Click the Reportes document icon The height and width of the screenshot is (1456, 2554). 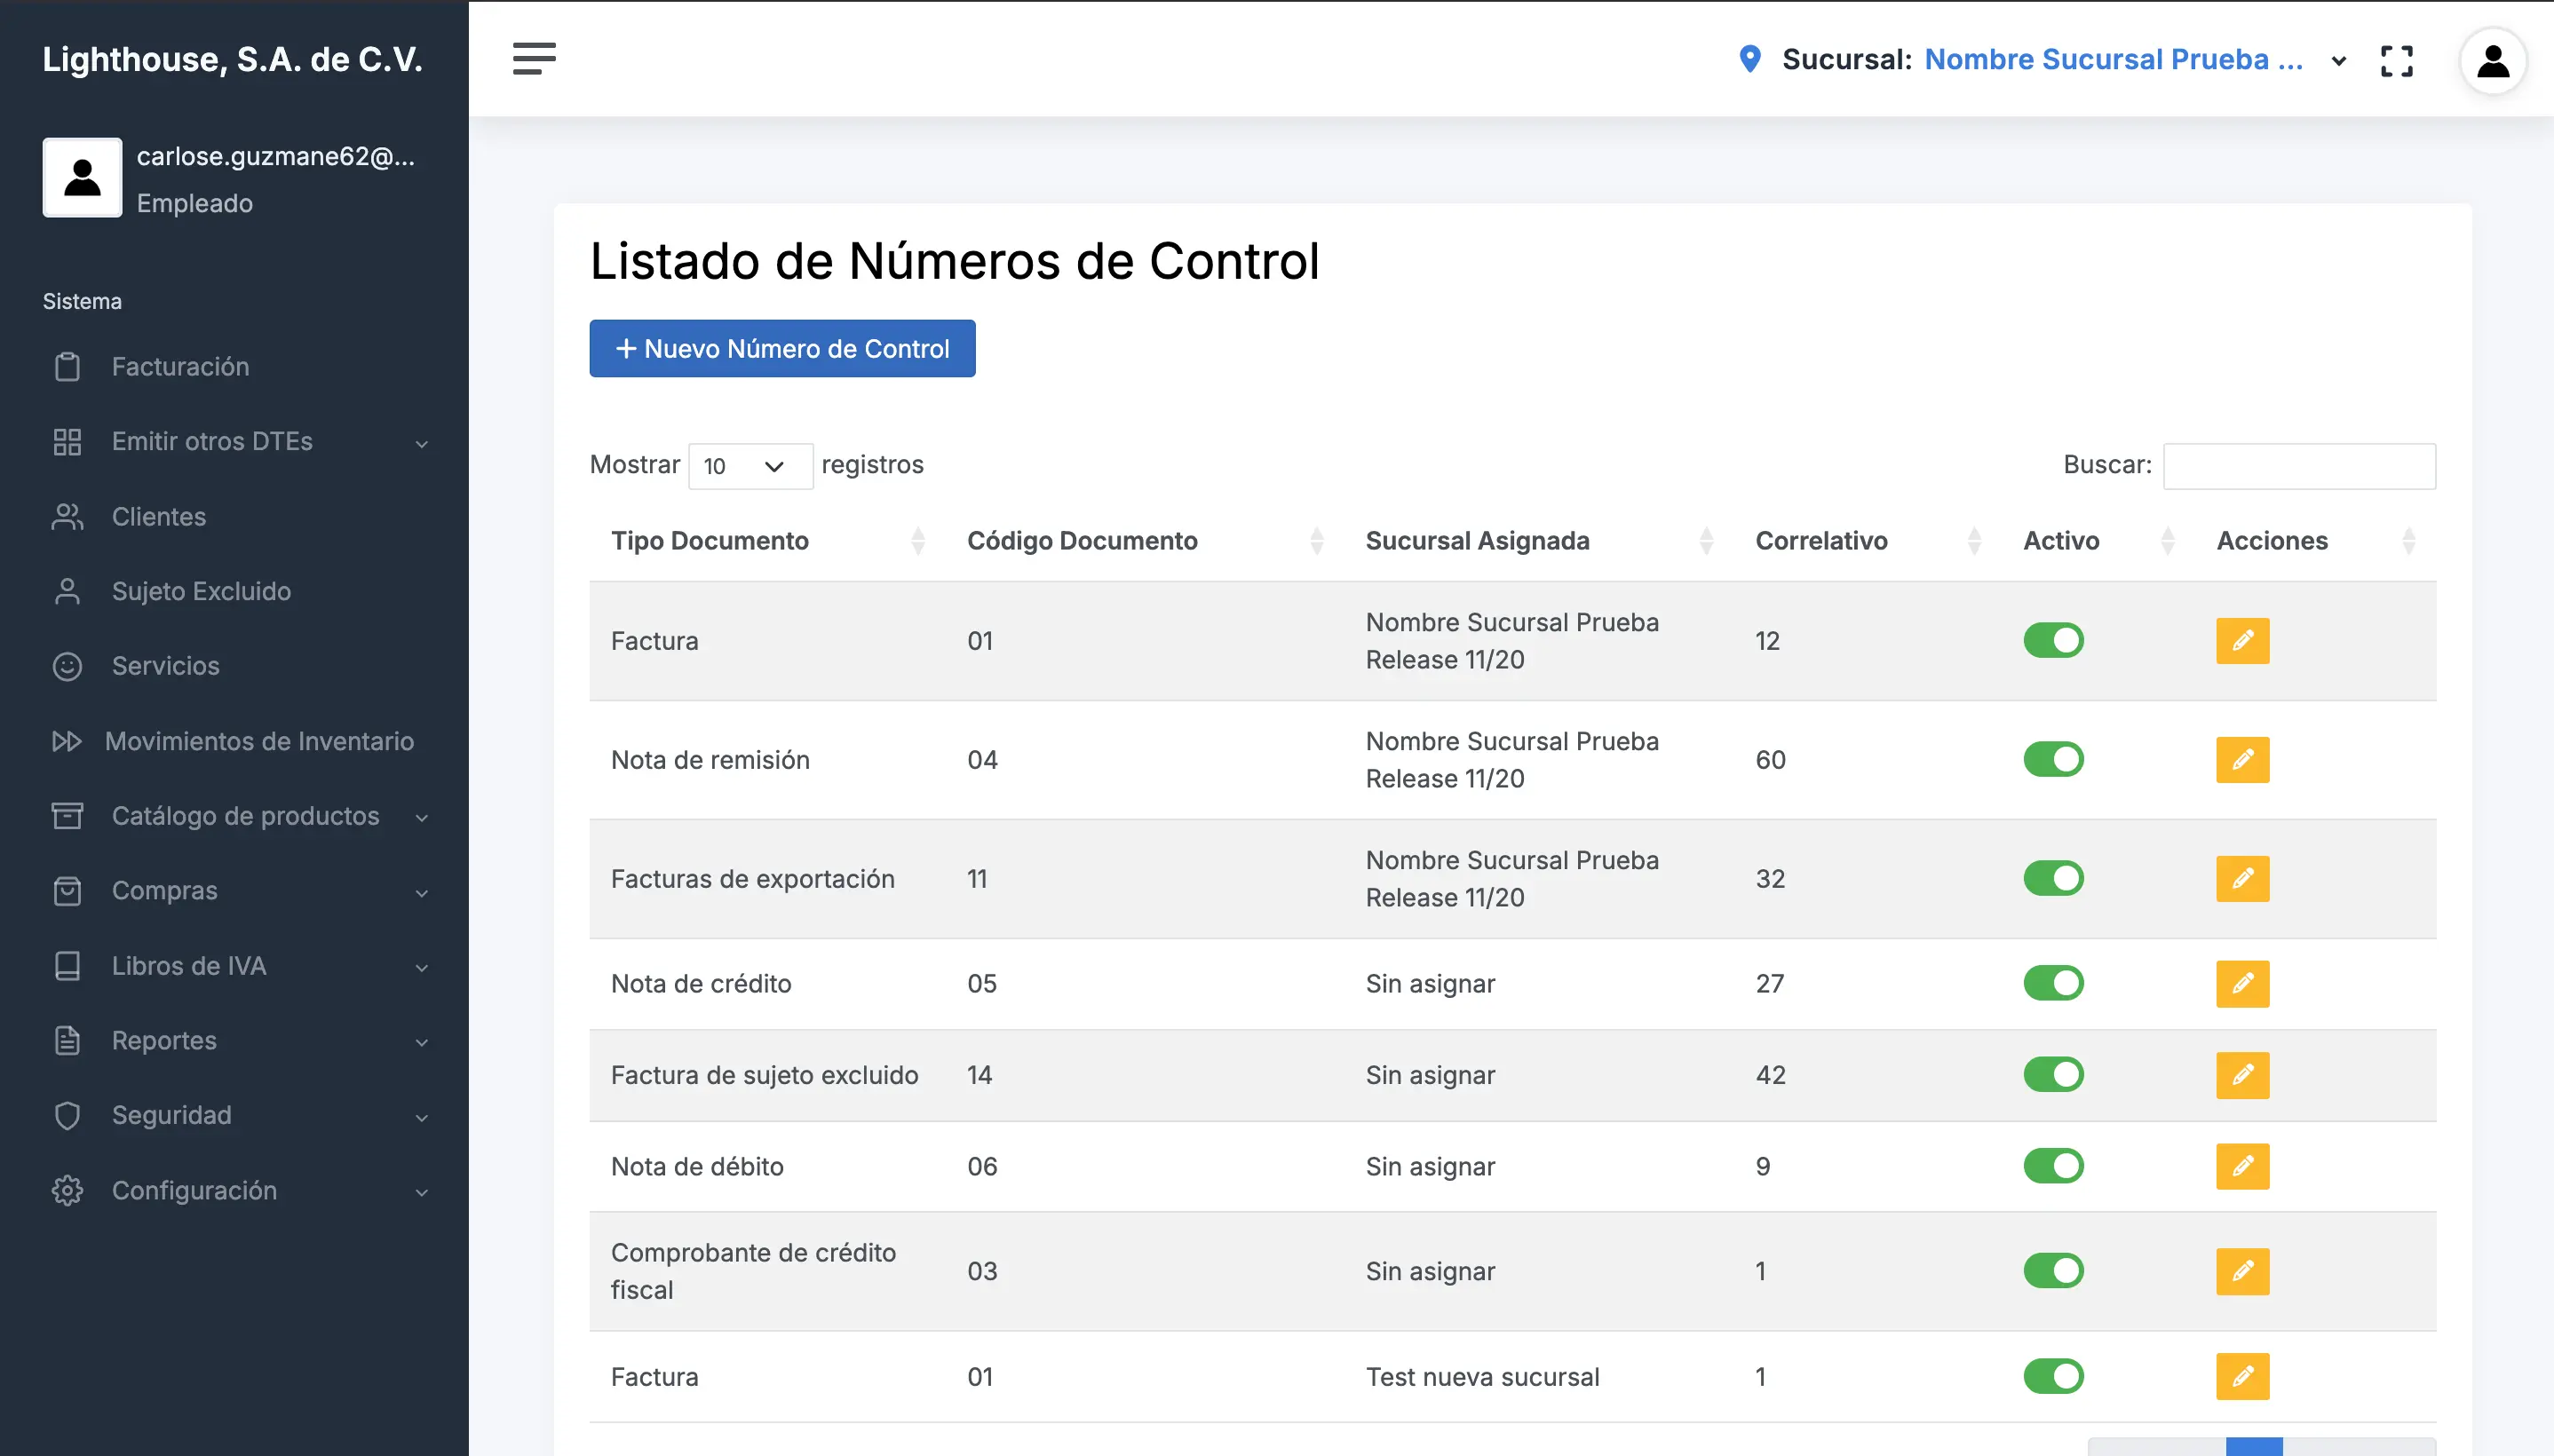67,1040
